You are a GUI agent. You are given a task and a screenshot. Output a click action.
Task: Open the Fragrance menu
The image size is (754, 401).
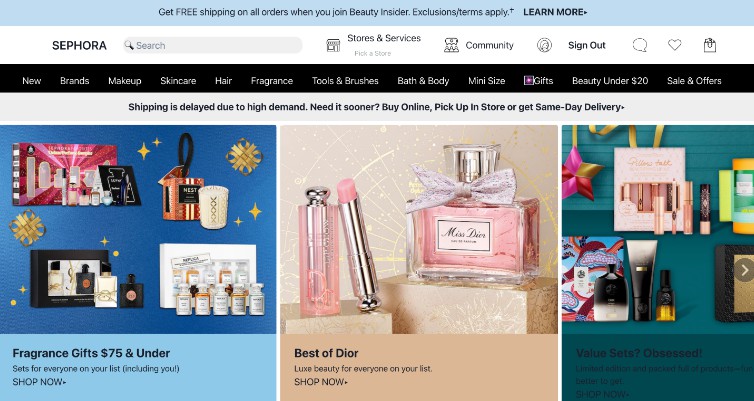click(272, 81)
